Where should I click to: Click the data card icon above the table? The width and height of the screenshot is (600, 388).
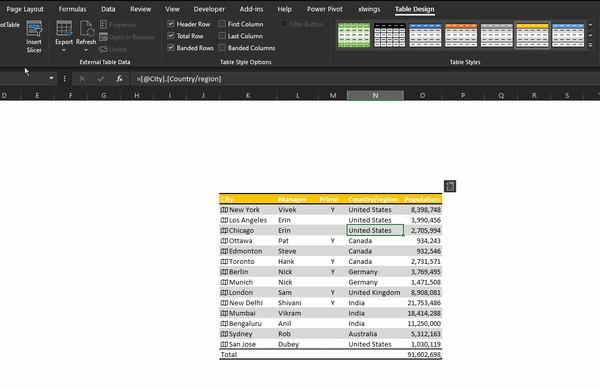[450, 186]
